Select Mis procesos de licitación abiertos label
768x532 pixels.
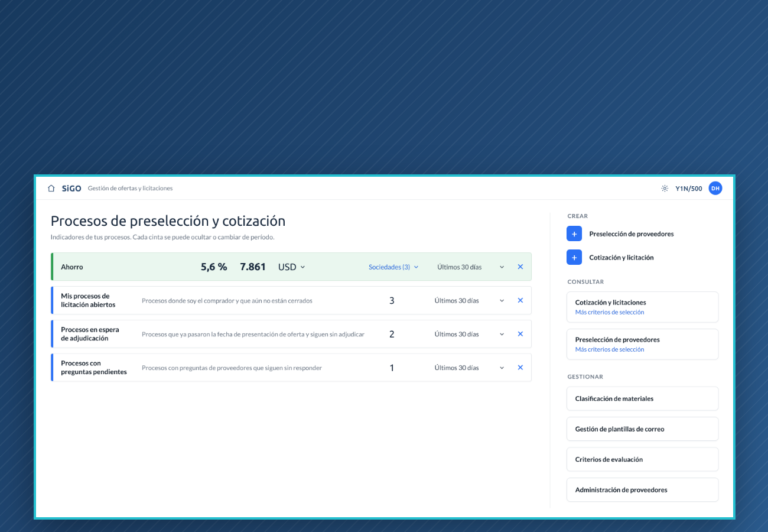pyautogui.click(x=88, y=300)
